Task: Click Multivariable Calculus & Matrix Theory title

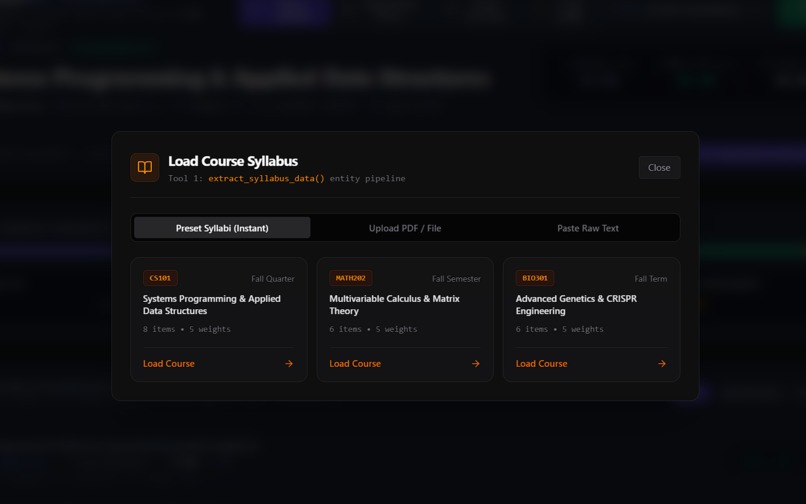Action: pyautogui.click(x=394, y=304)
